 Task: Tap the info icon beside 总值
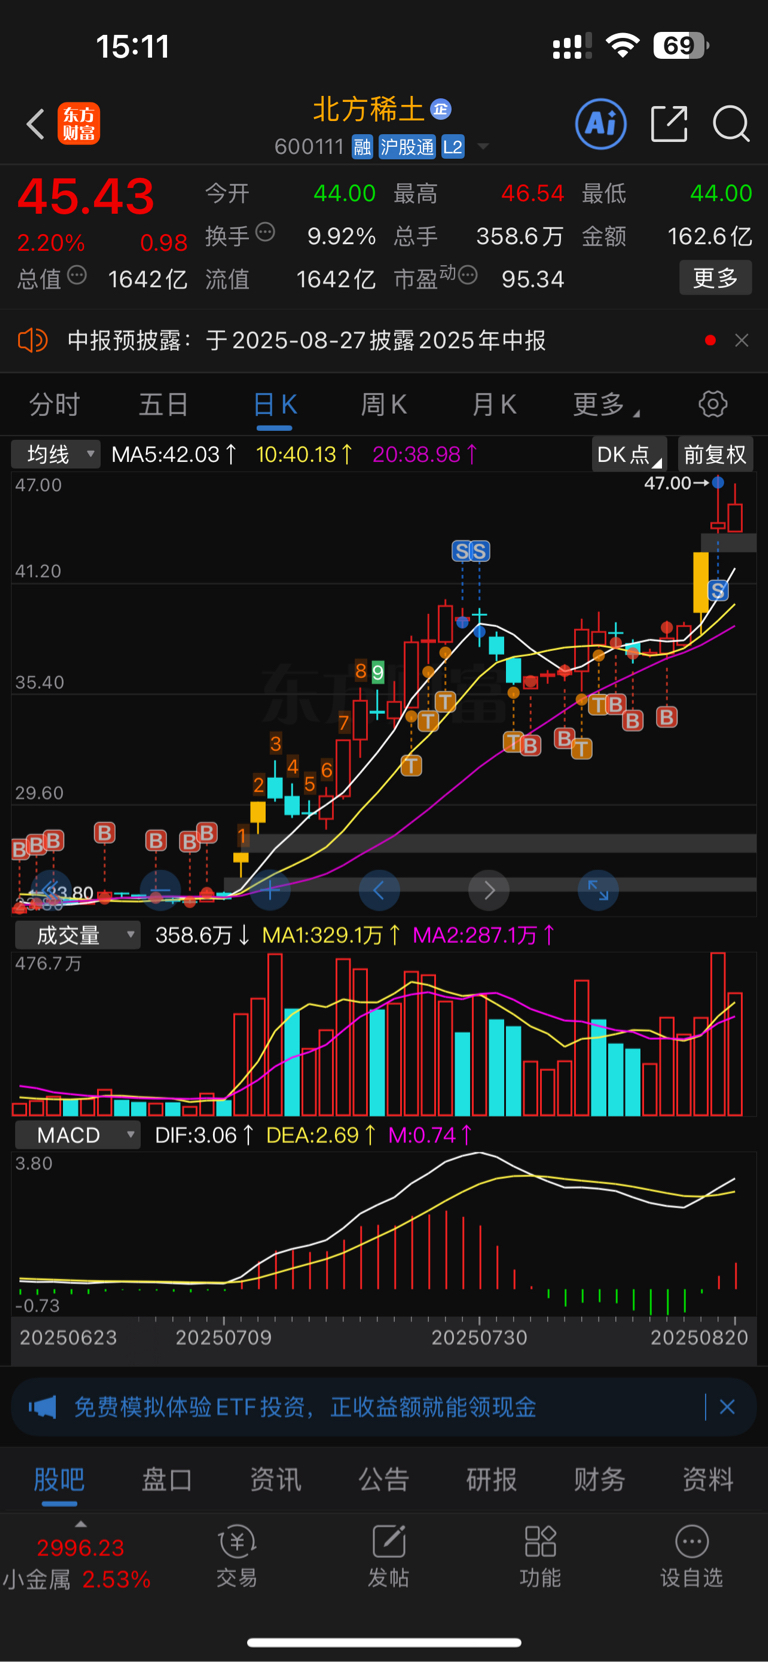77,276
